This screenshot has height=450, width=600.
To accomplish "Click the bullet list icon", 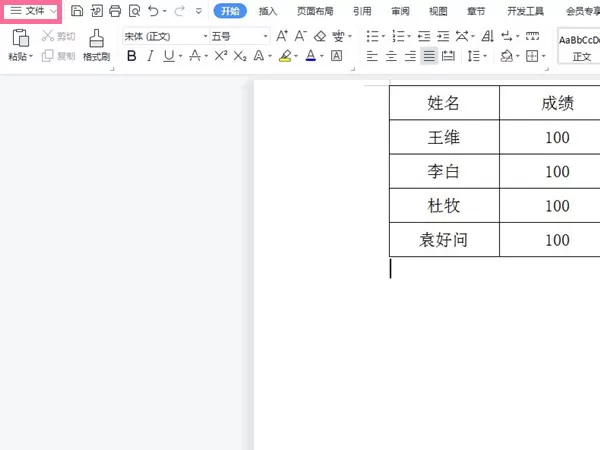I will tap(372, 36).
